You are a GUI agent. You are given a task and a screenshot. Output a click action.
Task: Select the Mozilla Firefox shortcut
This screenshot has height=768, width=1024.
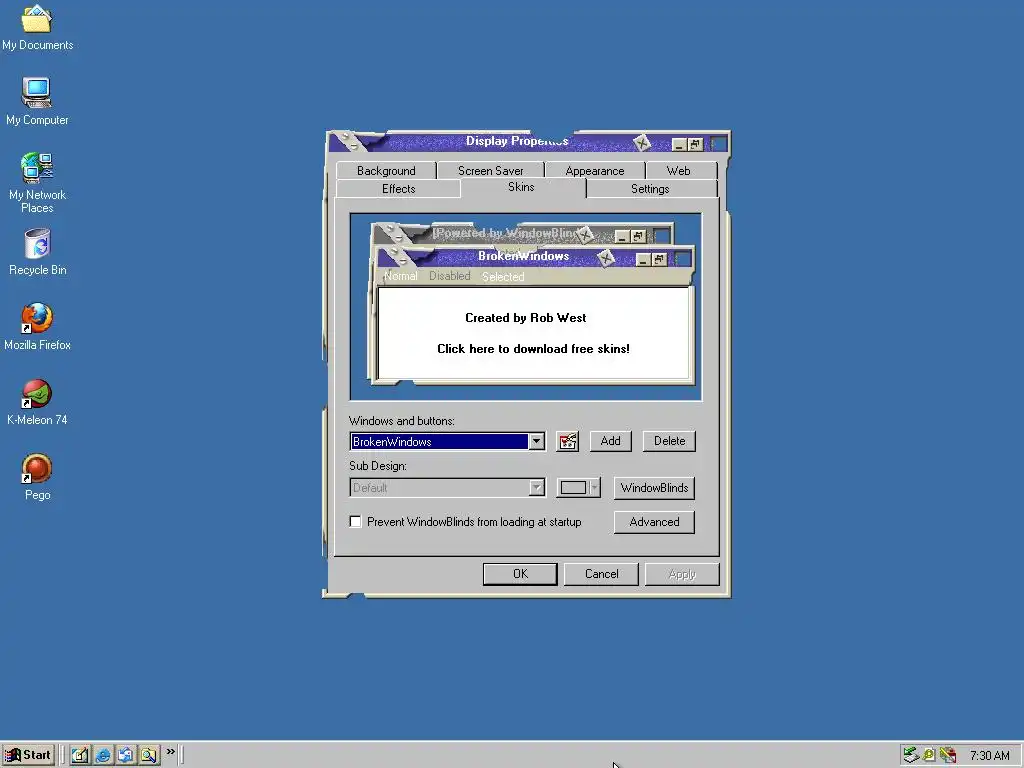tap(37, 327)
